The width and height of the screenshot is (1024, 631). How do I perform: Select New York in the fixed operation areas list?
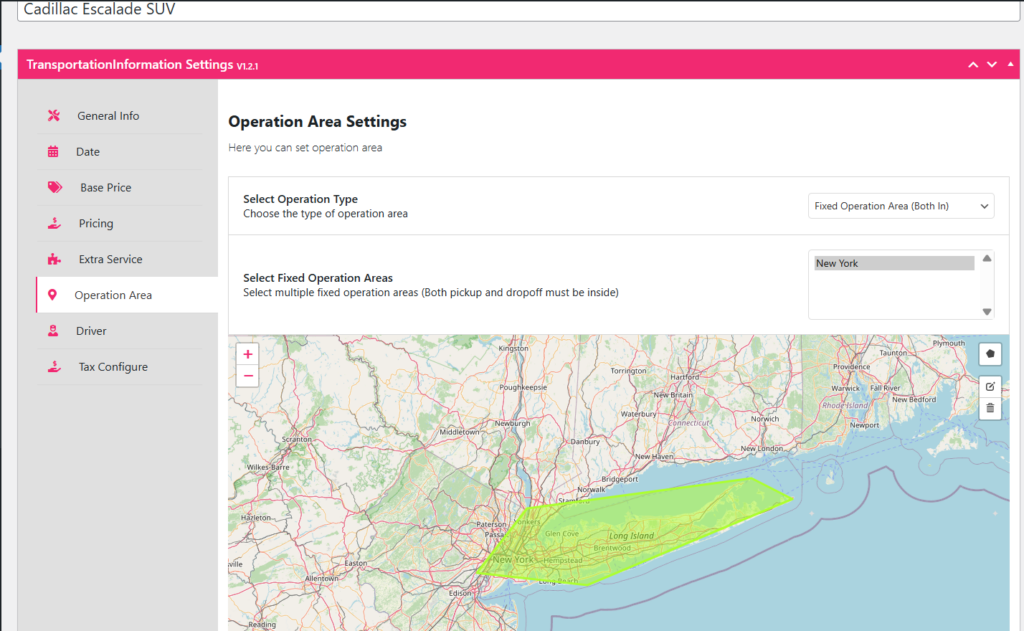pos(893,263)
